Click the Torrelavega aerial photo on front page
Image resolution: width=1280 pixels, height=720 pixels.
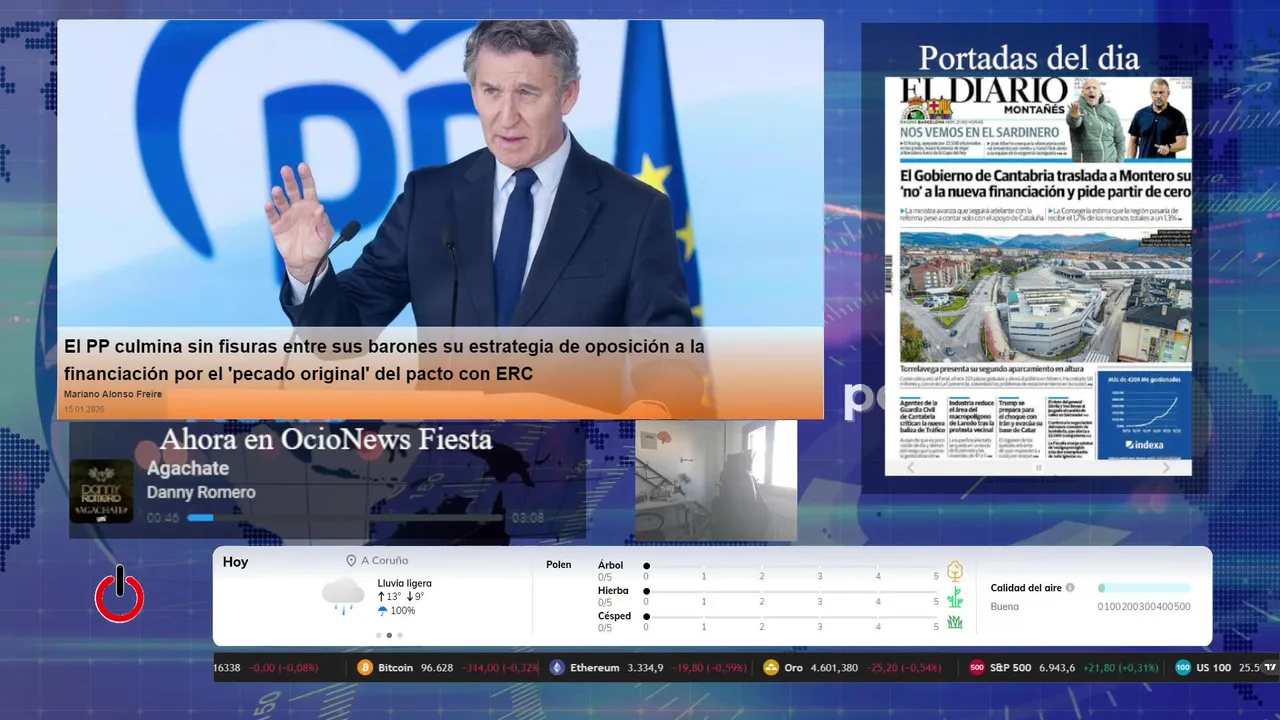pos(1045,297)
